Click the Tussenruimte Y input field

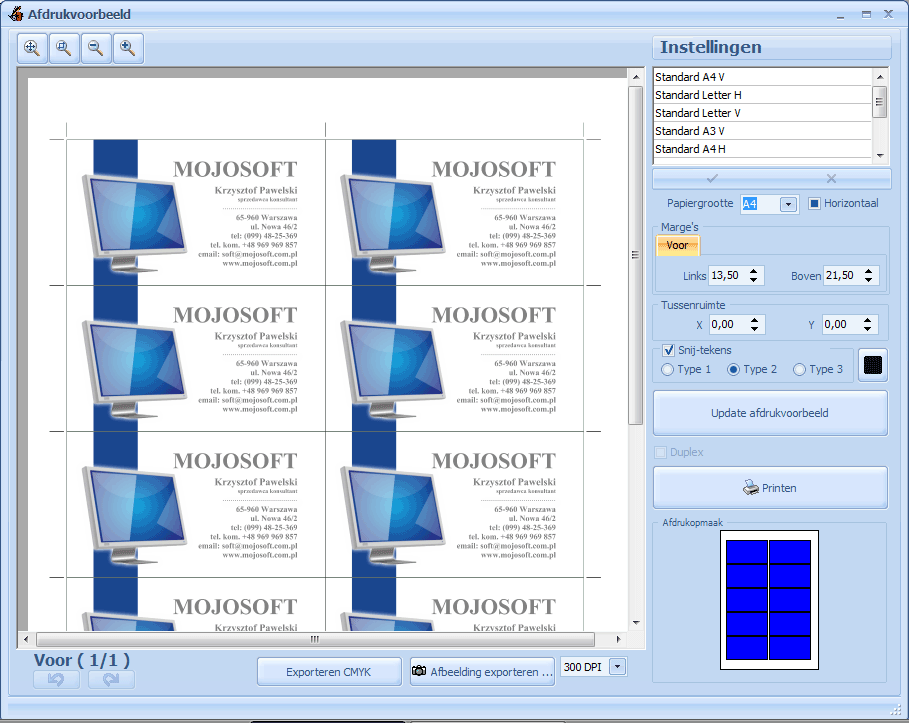842,325
